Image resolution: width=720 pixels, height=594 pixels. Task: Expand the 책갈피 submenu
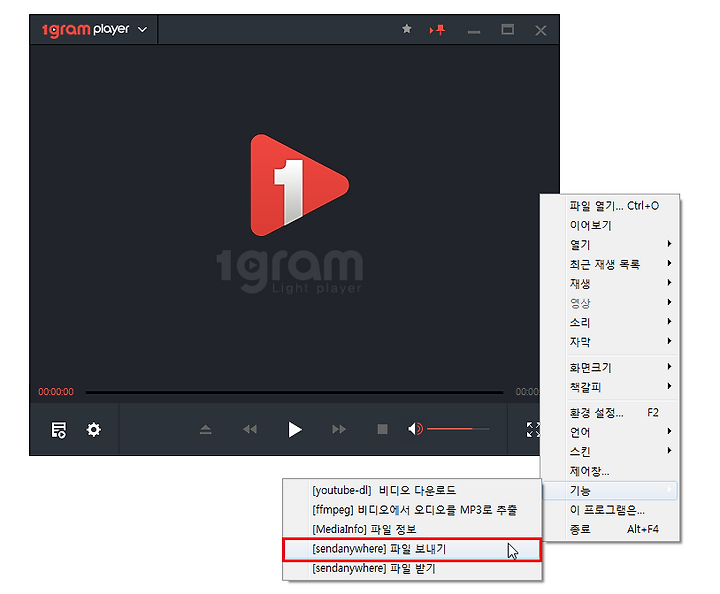(x=610, y=387)
